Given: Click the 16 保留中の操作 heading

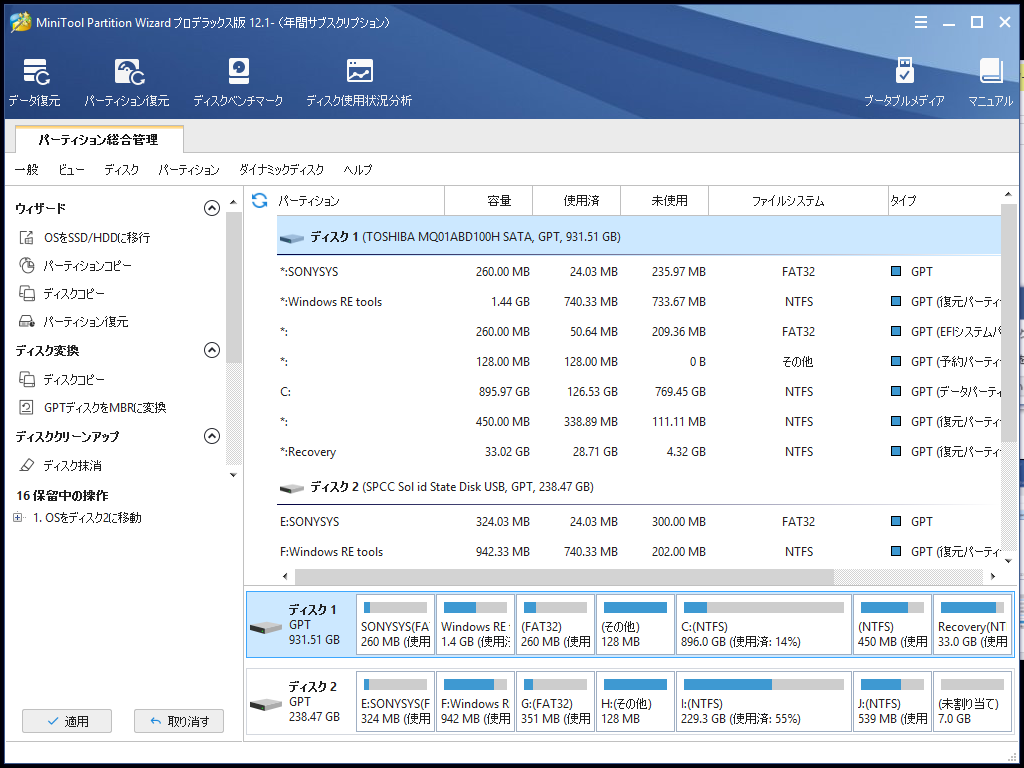Looking at the screenshot, I should pyautogui.click(x=62, y=496).
